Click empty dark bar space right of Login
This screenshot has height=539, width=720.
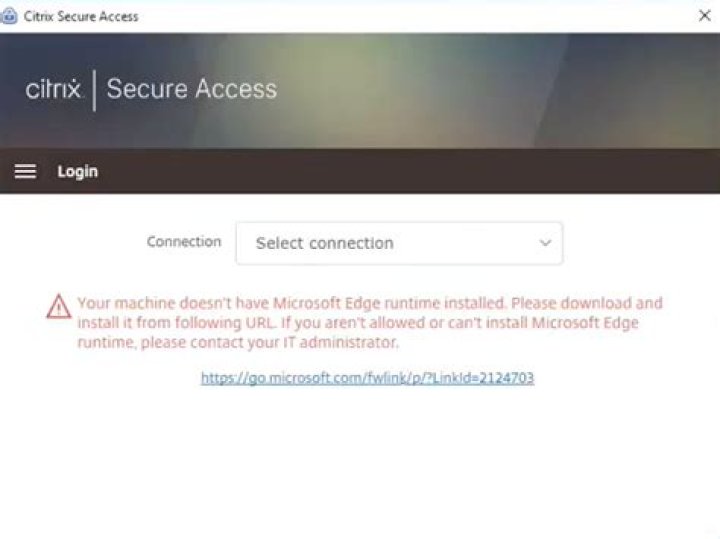400,171
